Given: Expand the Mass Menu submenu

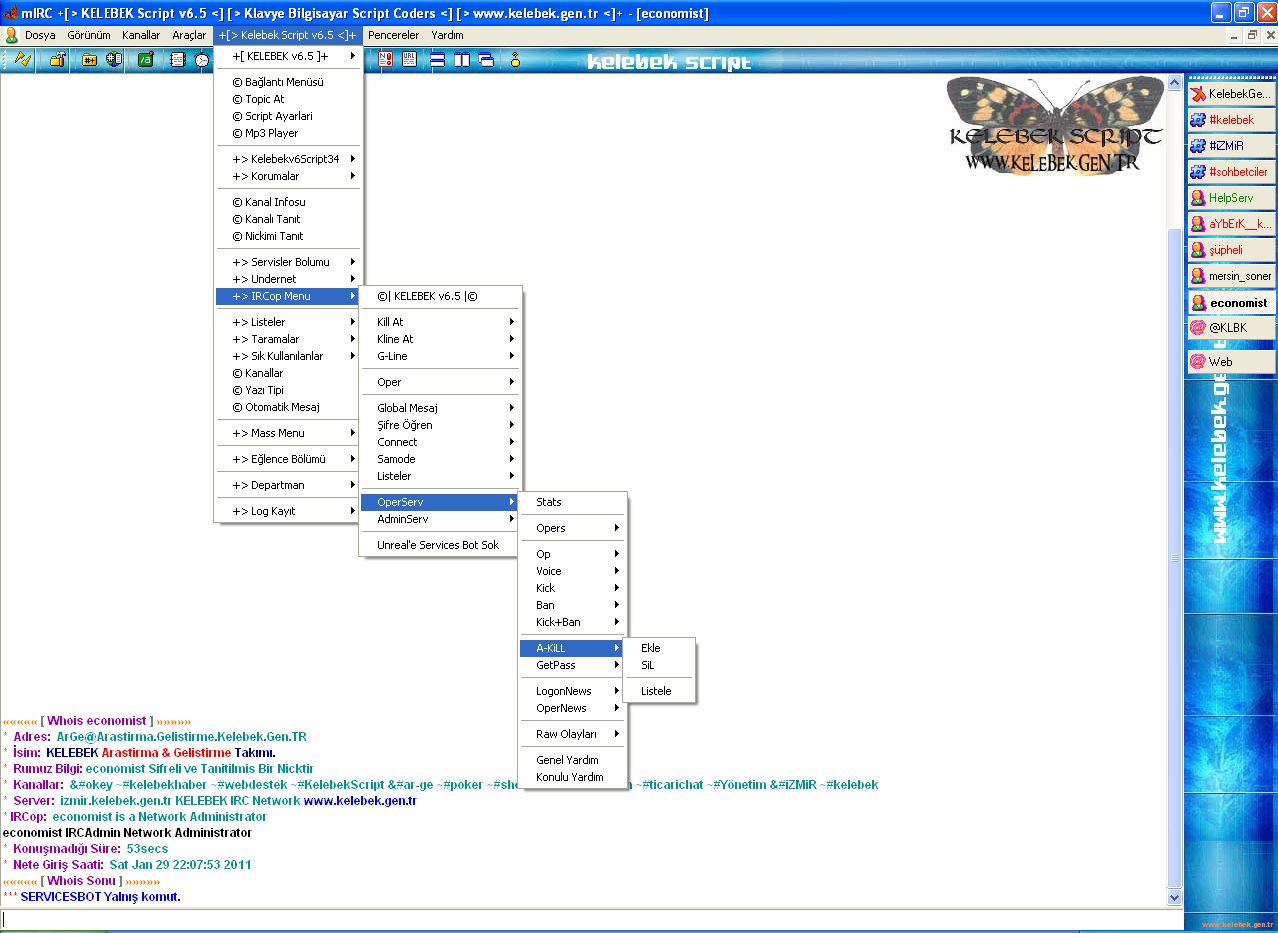Looking at the screenshot, I should [289, 433].
